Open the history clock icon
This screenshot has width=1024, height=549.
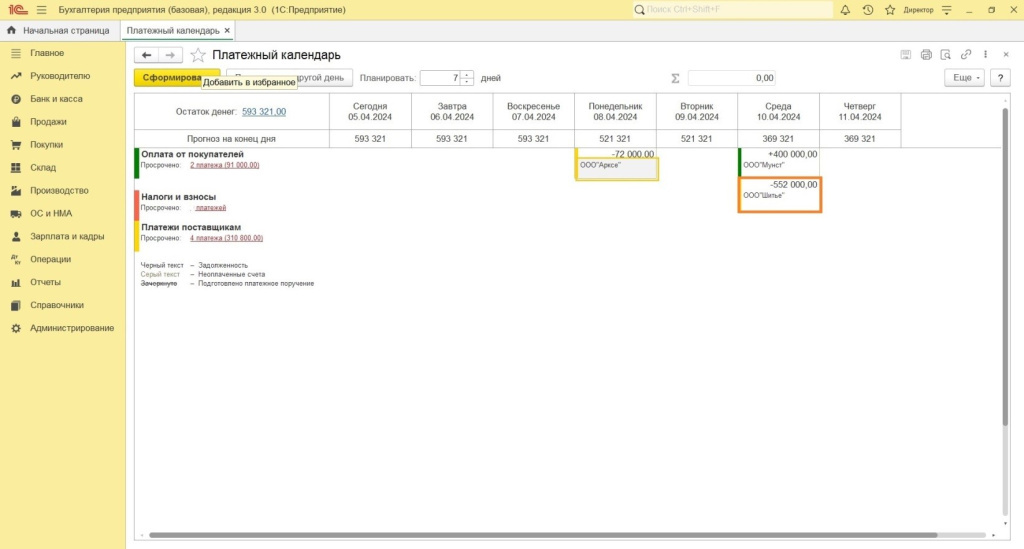pos(867,10)
